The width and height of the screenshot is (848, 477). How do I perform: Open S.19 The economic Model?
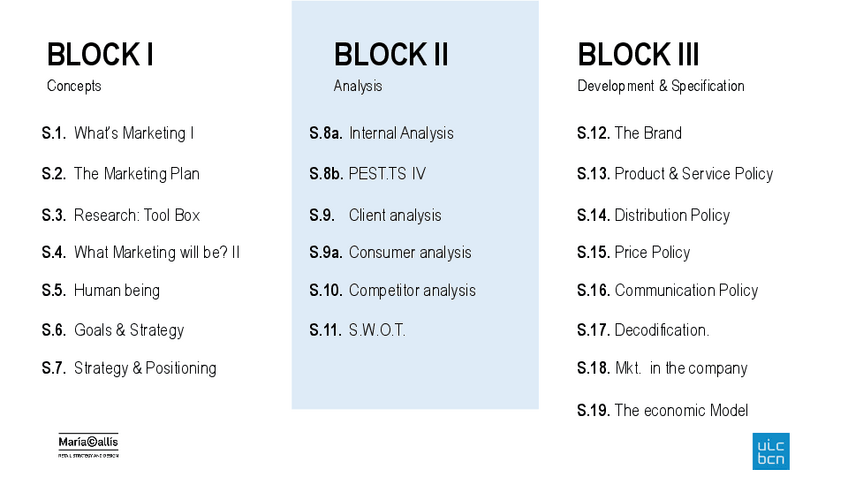662,410
